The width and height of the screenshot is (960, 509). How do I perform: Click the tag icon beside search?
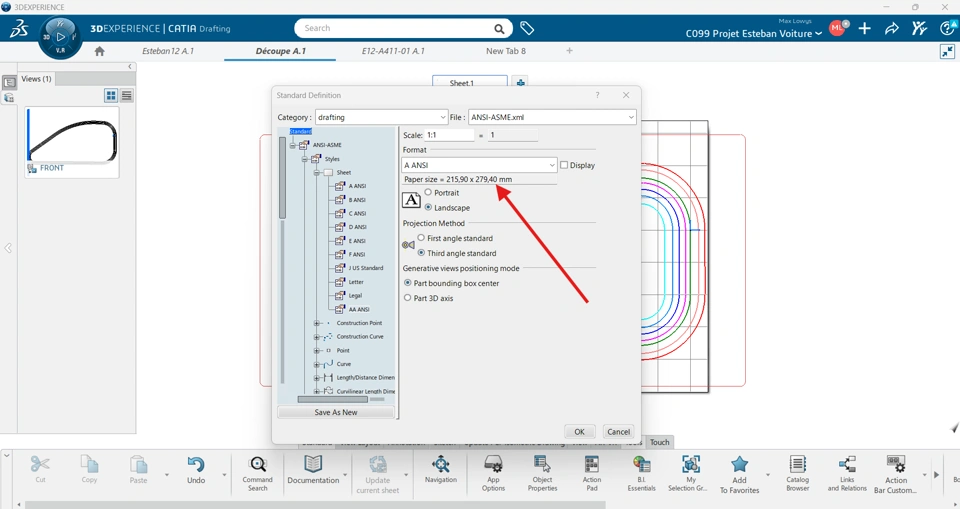527,28
